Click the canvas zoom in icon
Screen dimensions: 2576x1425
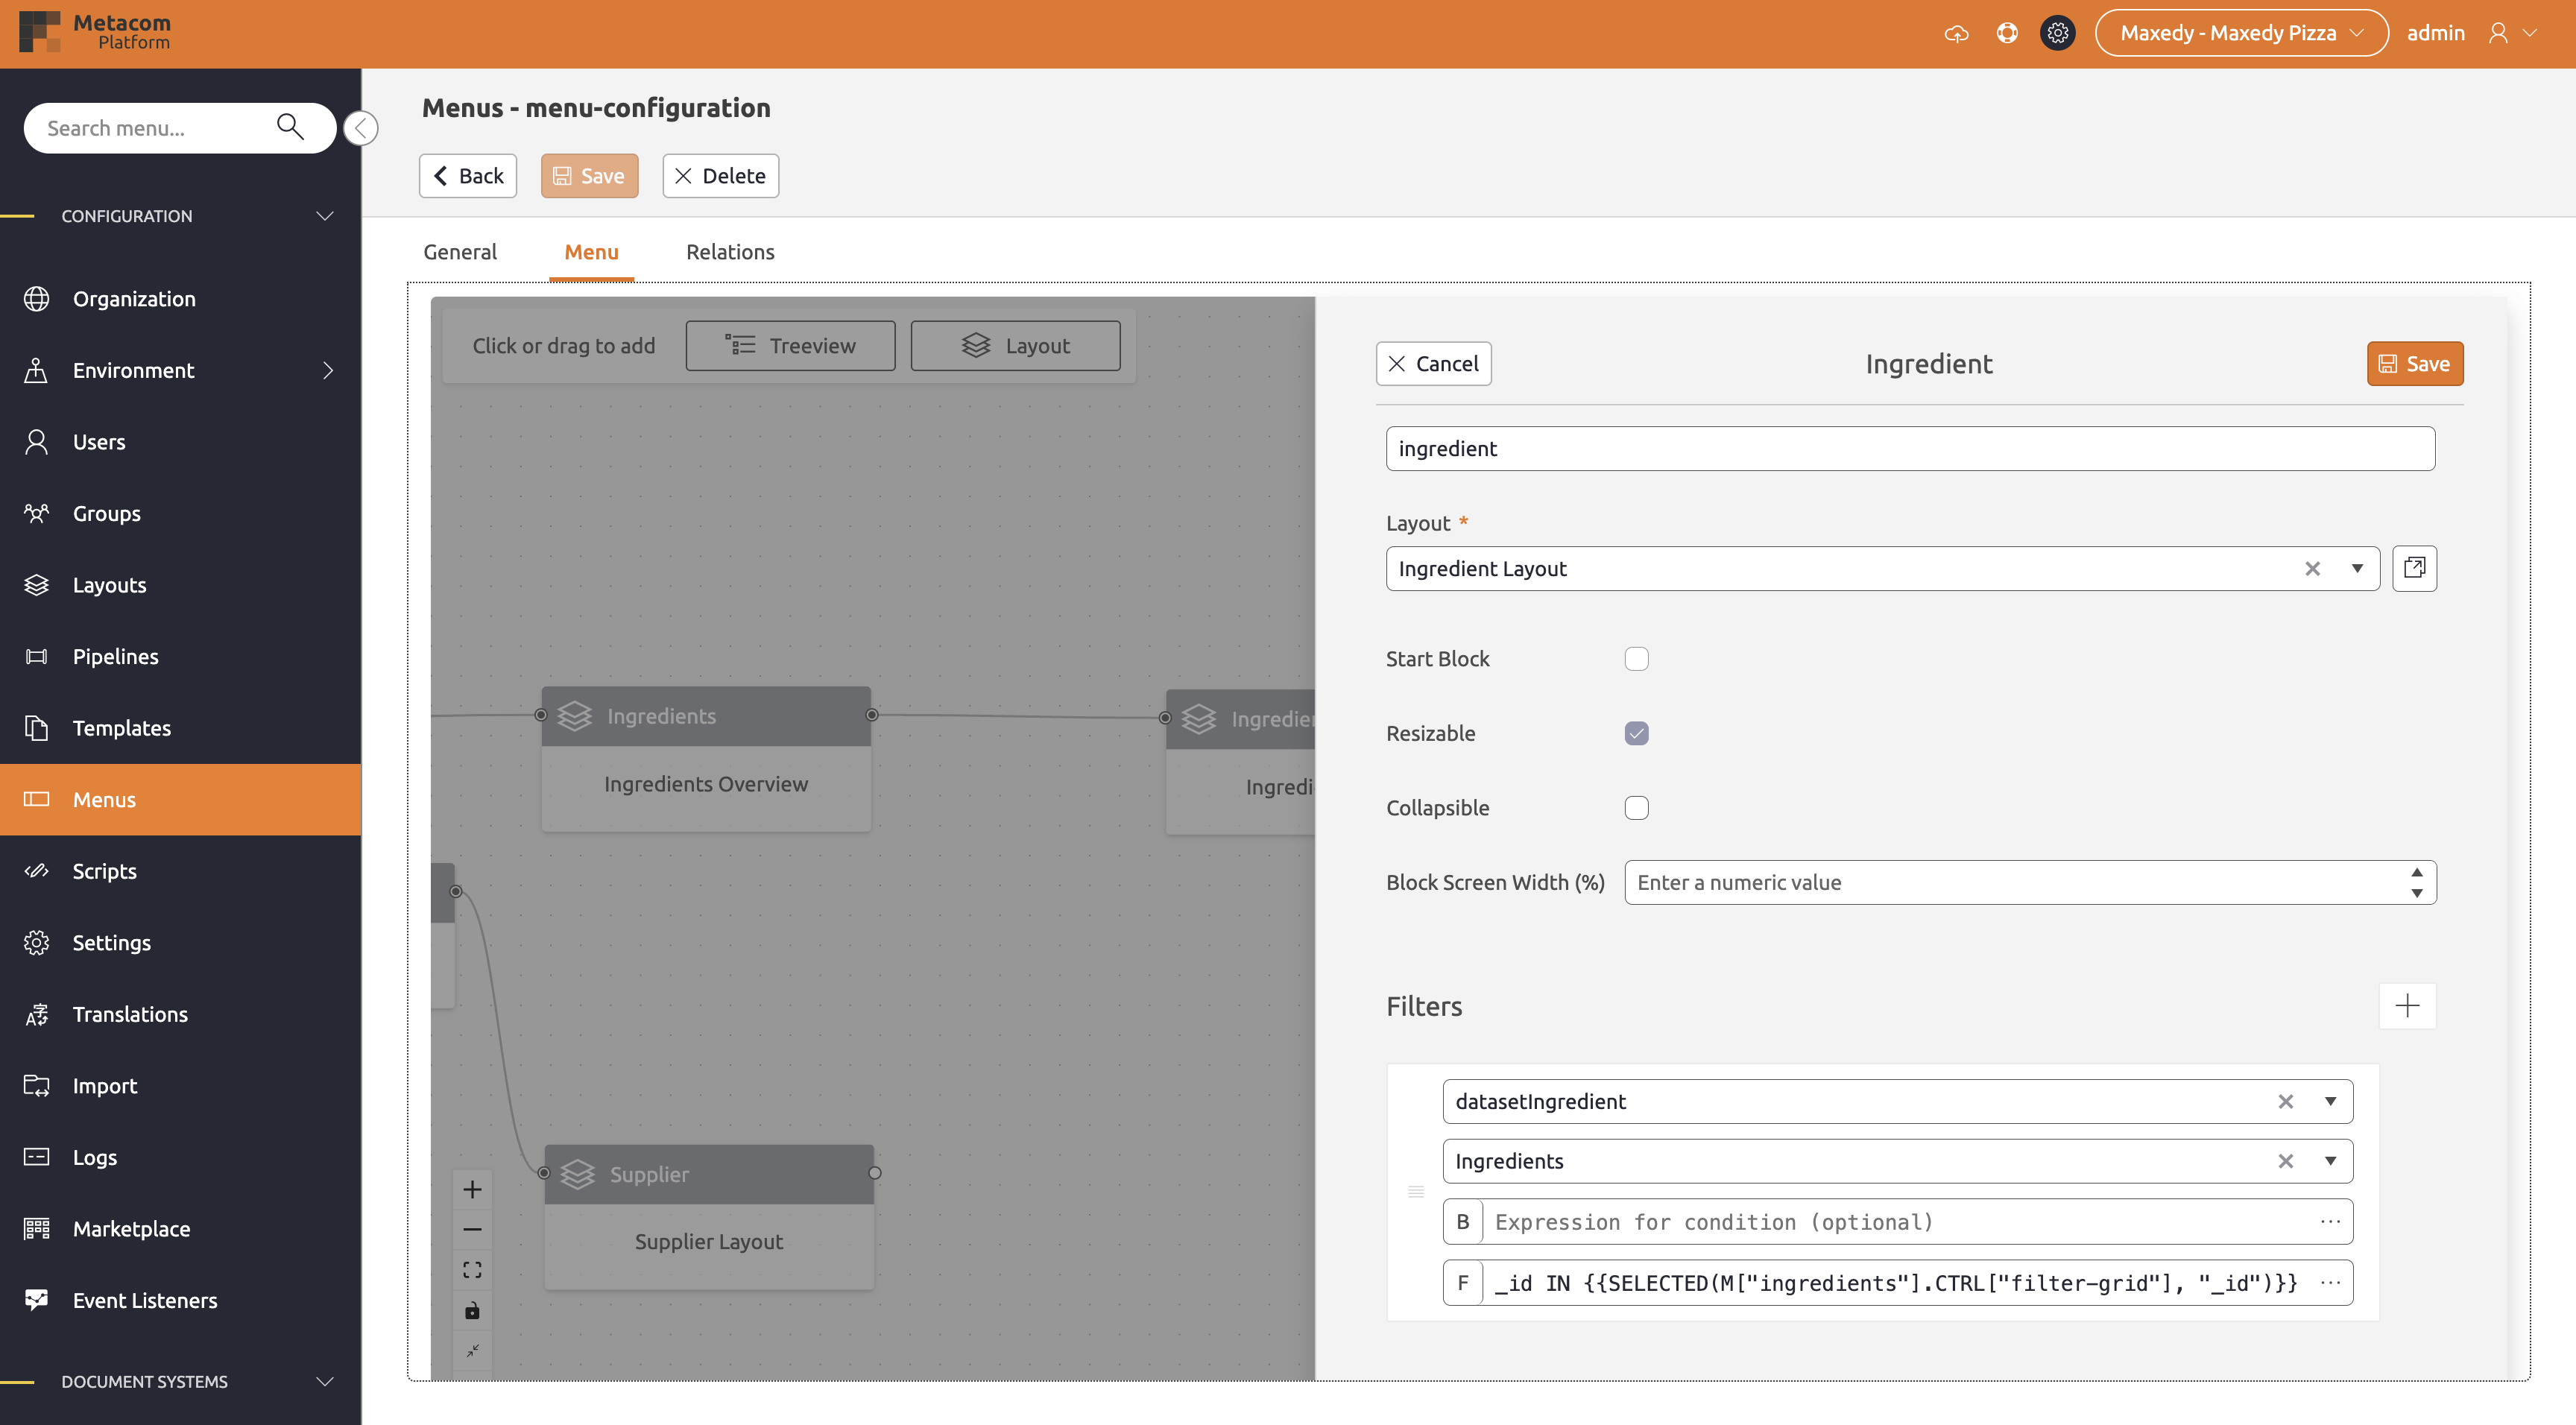click(x=473, y=1189)
